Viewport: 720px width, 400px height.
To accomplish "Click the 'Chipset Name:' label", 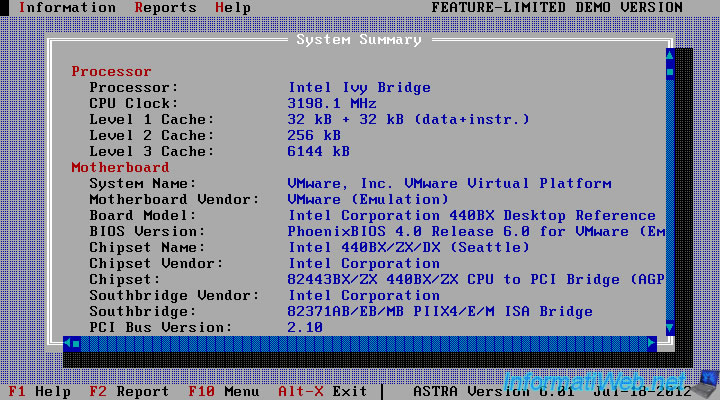I will coord(147,248).
